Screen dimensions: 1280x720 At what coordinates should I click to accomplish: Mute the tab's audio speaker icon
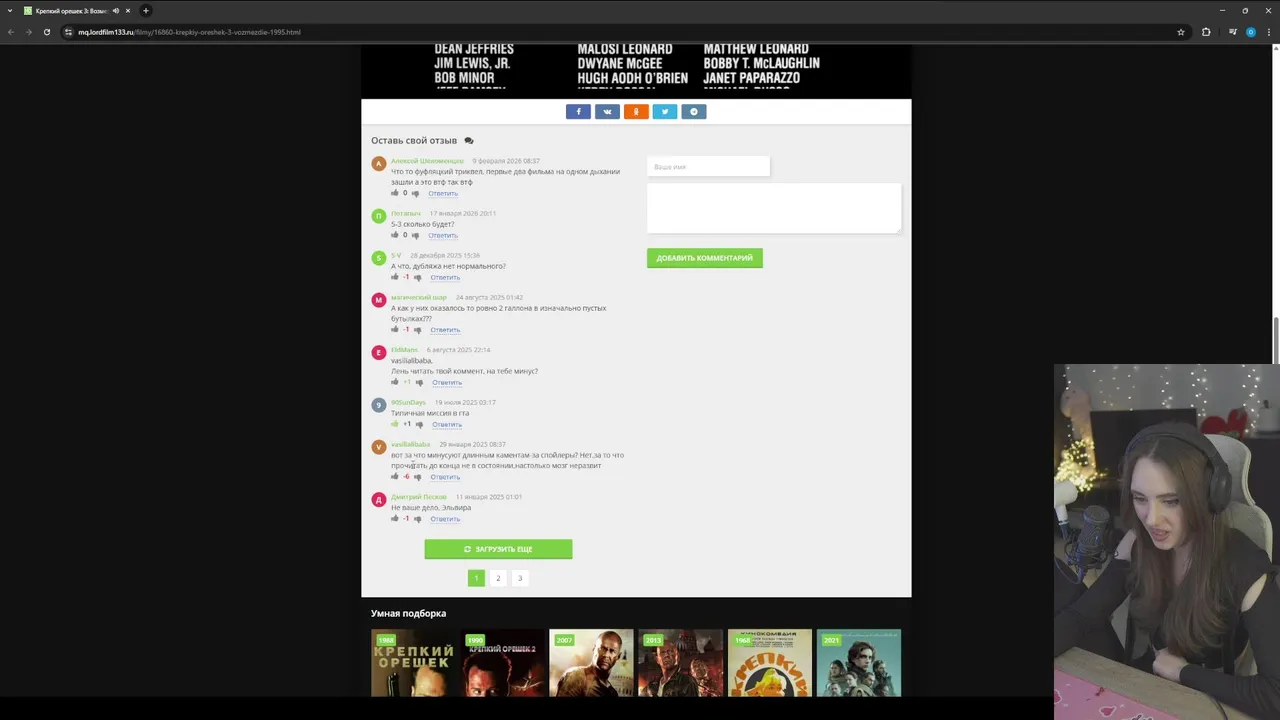116,10
